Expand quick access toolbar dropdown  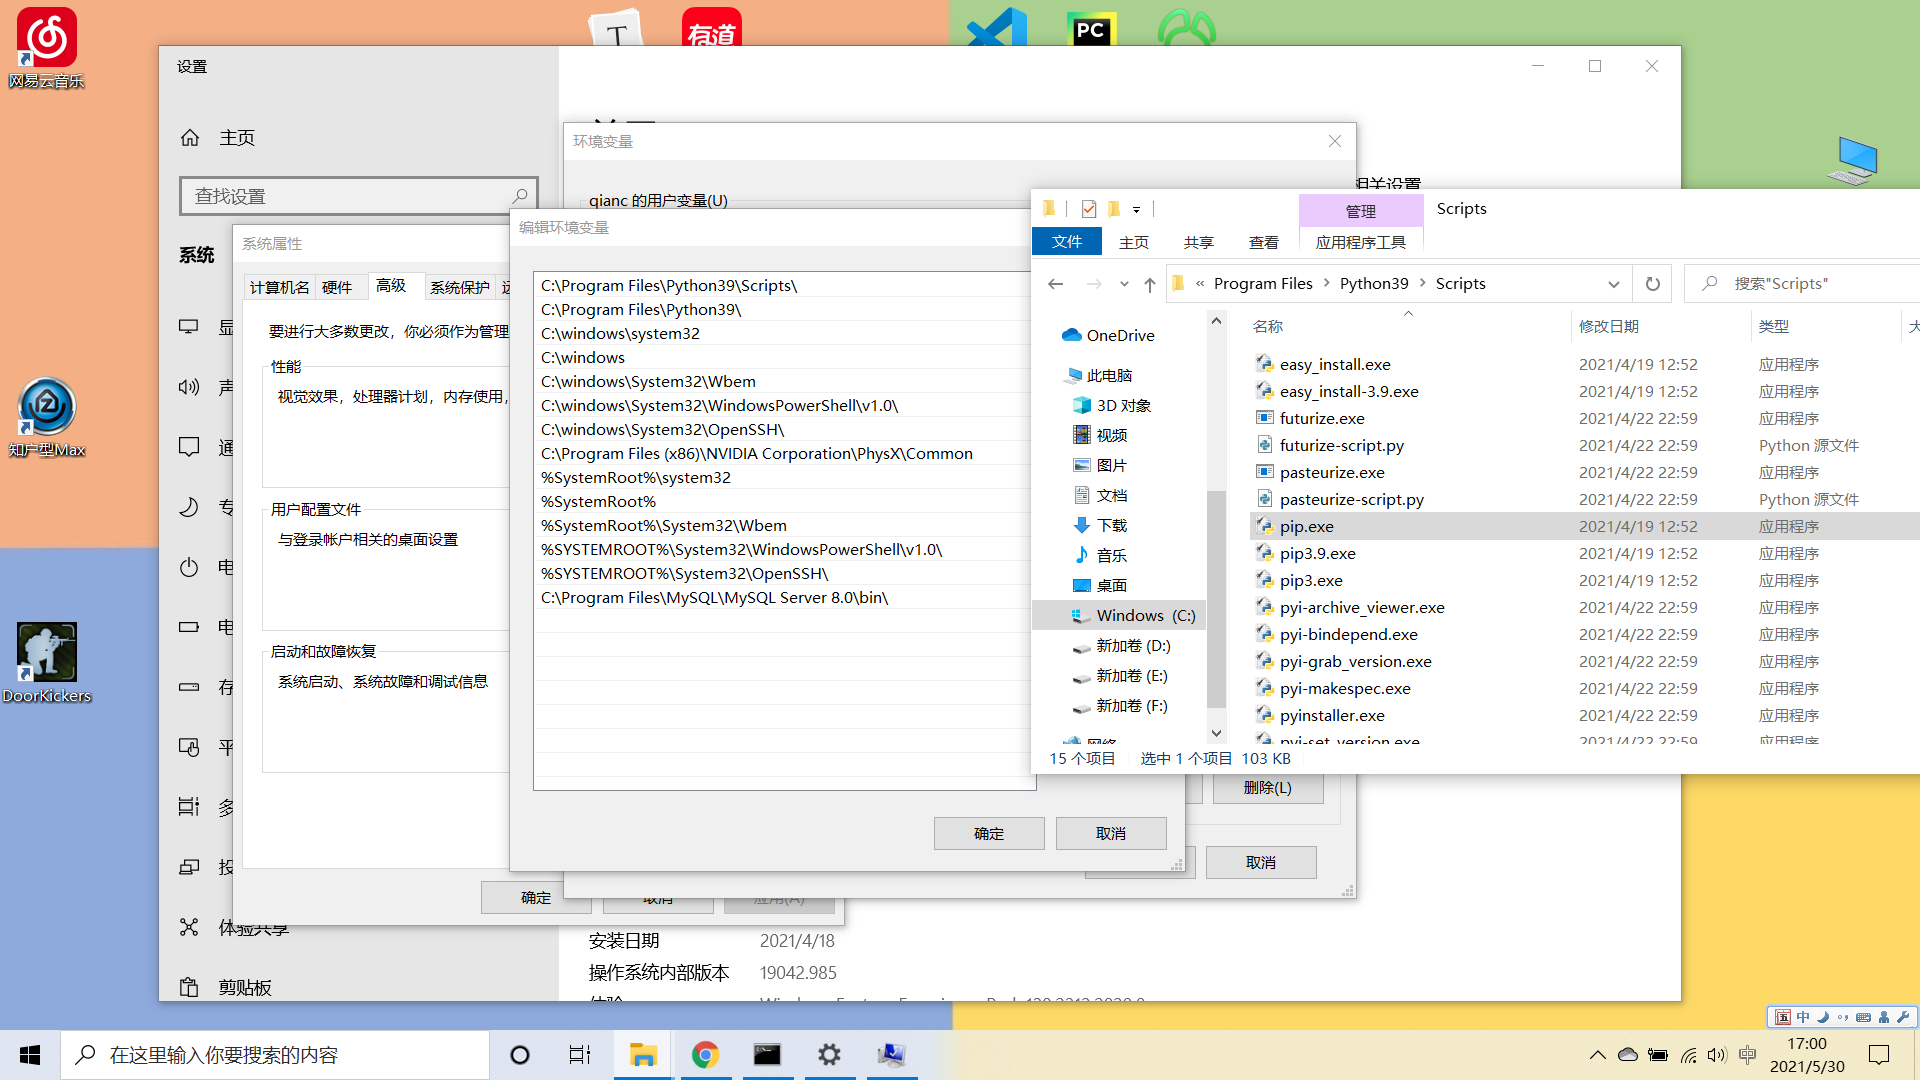click(x=1136, y=209)
